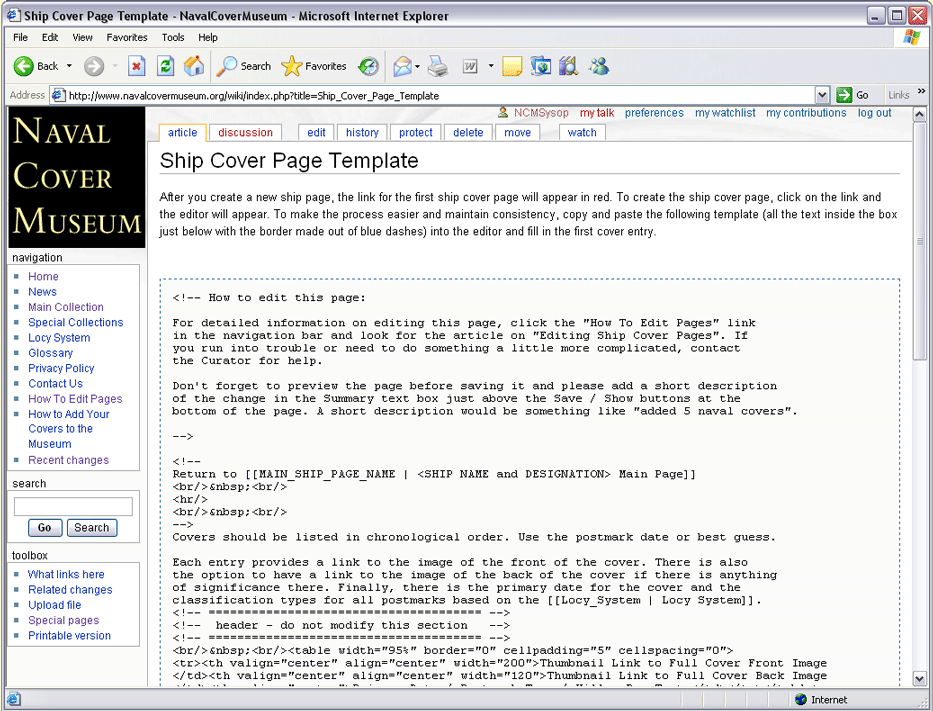Go to the Home page icon
933x711 pixels.
point(194,66)
